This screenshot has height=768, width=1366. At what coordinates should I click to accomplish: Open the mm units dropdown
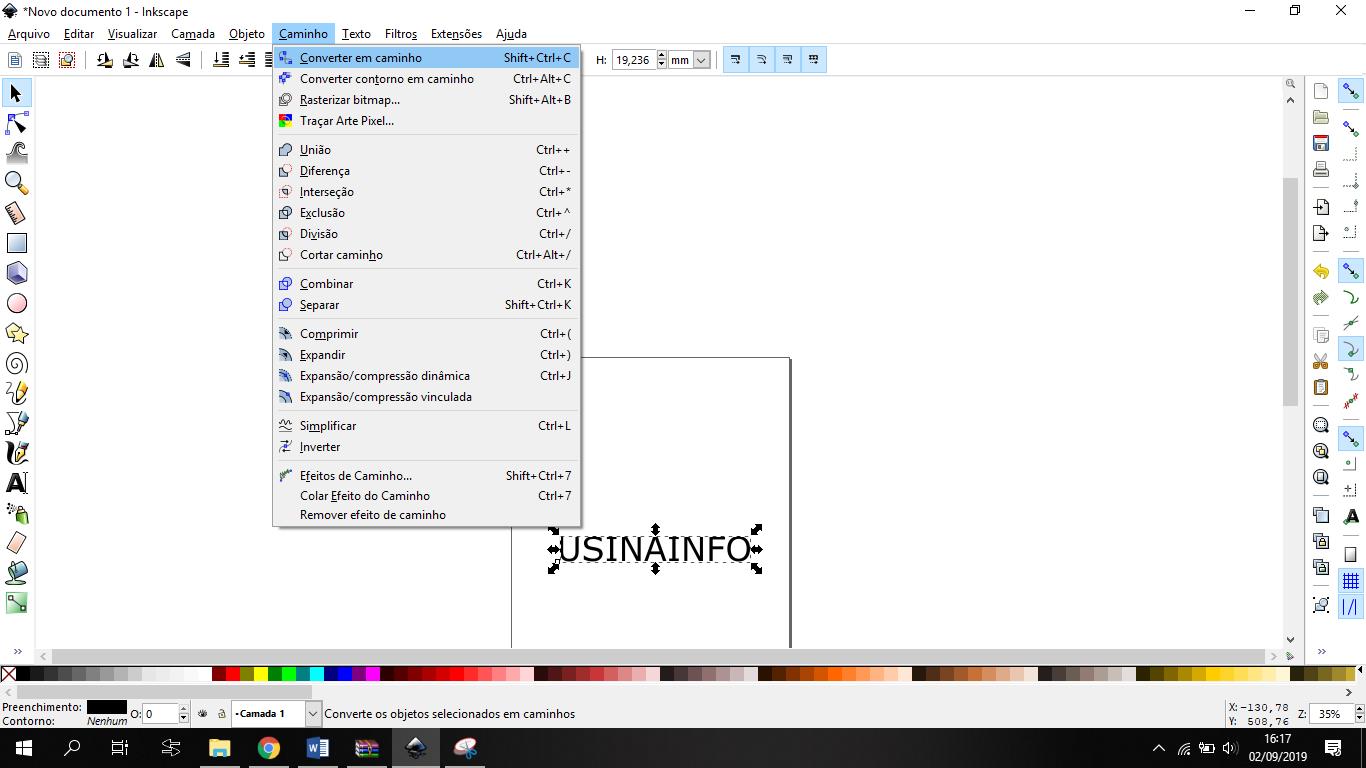[x=701, y=60]
